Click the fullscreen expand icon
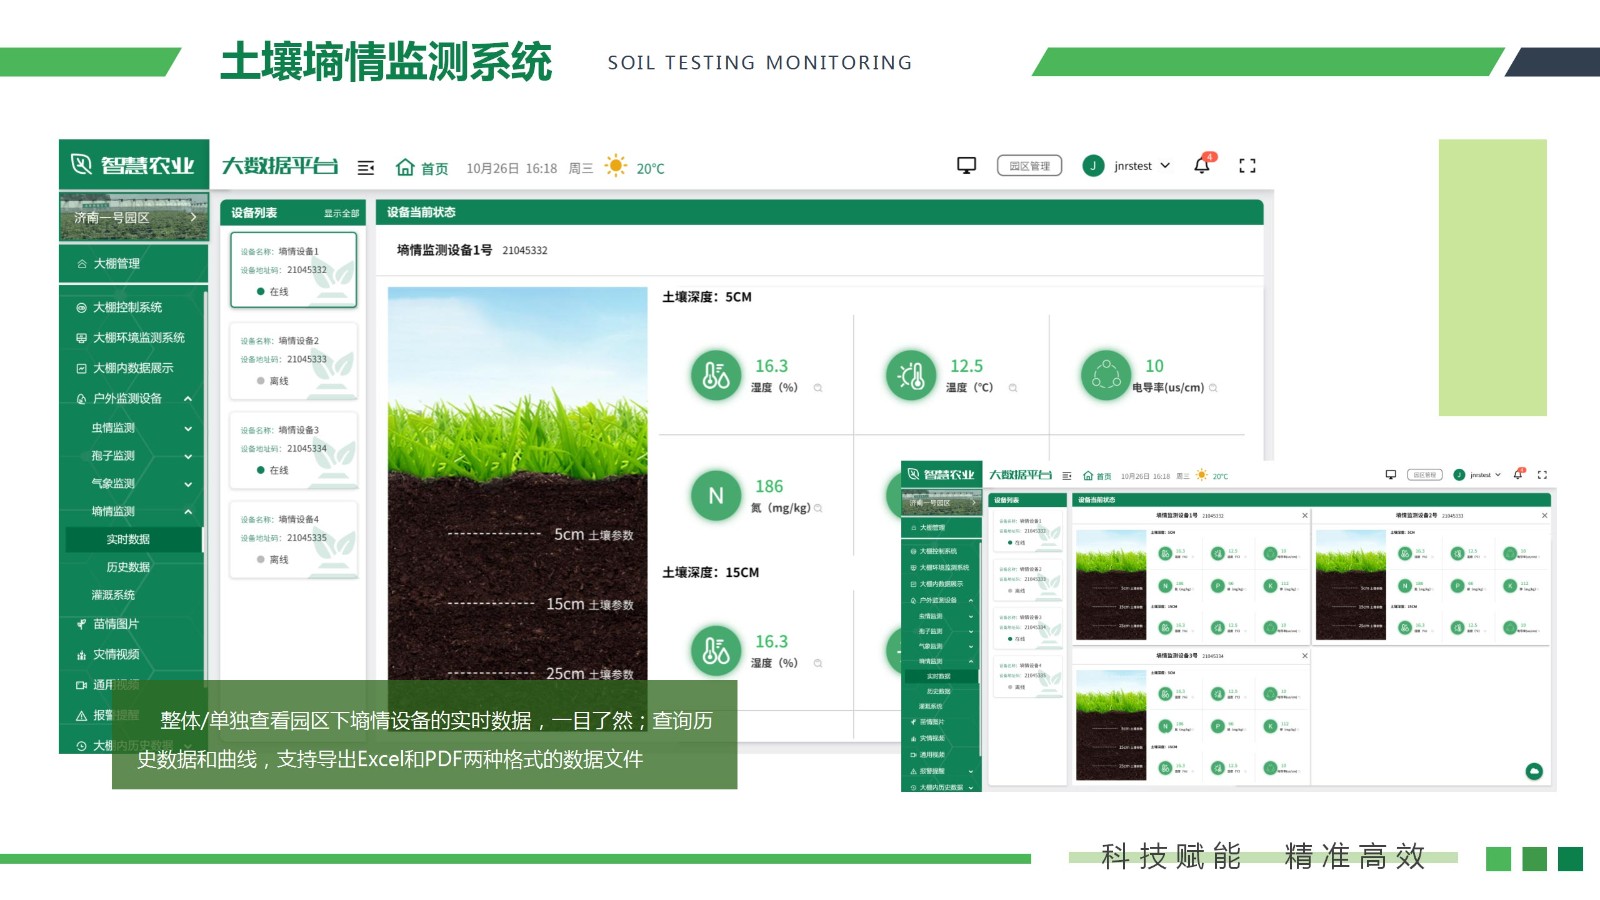Viewport: 1600px width, 900px height. [x=1247, y=166]
